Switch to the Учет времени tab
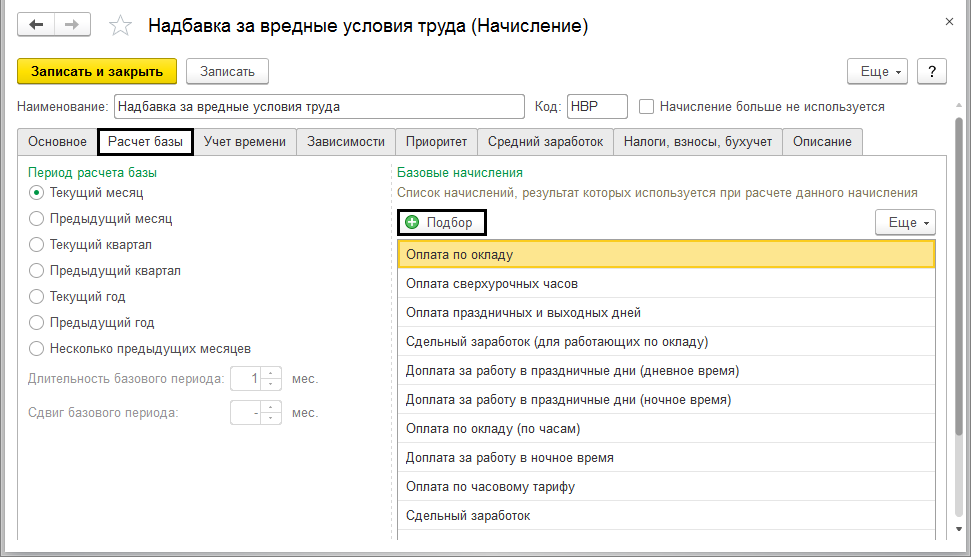This screenshot has width=971, height=557. tap(245, 142)
